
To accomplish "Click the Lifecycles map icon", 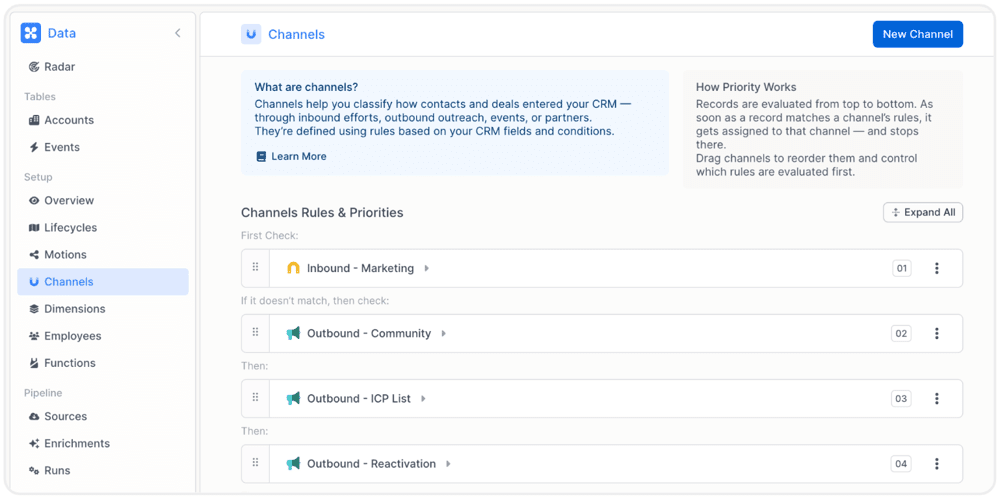I will pyautogui.click(x=34, y=228).
